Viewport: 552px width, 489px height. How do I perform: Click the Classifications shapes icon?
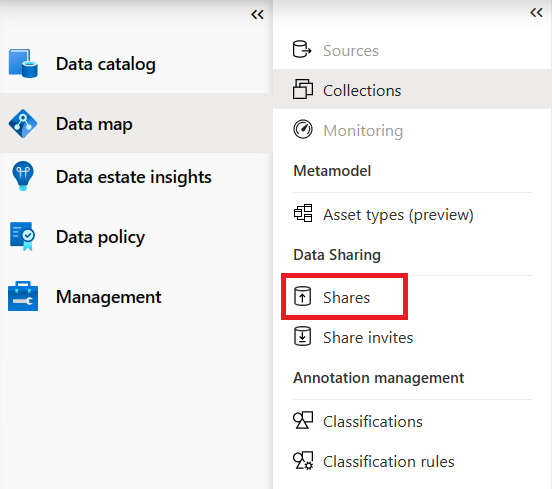click(x=303, y=420)
